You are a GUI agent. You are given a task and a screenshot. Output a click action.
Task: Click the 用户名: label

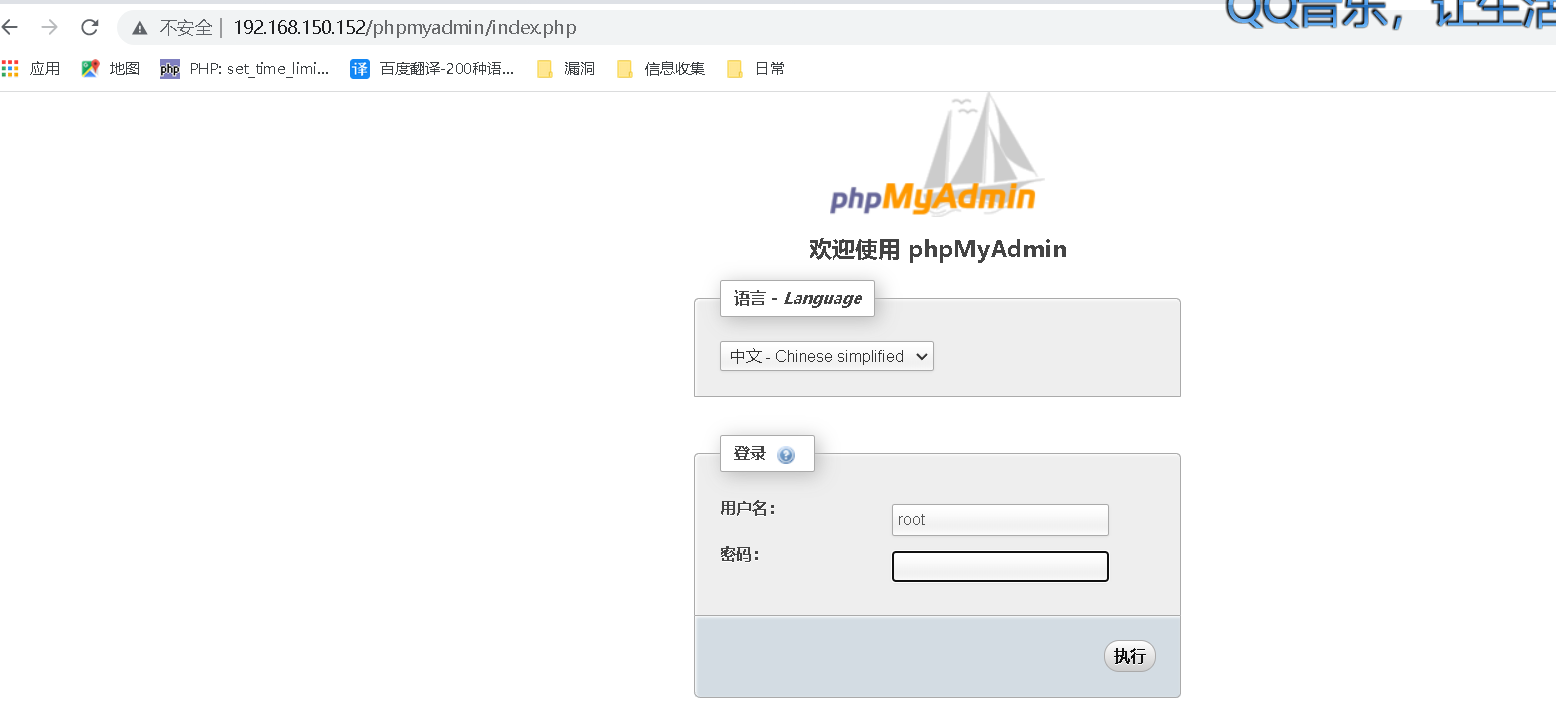(748, 509)
